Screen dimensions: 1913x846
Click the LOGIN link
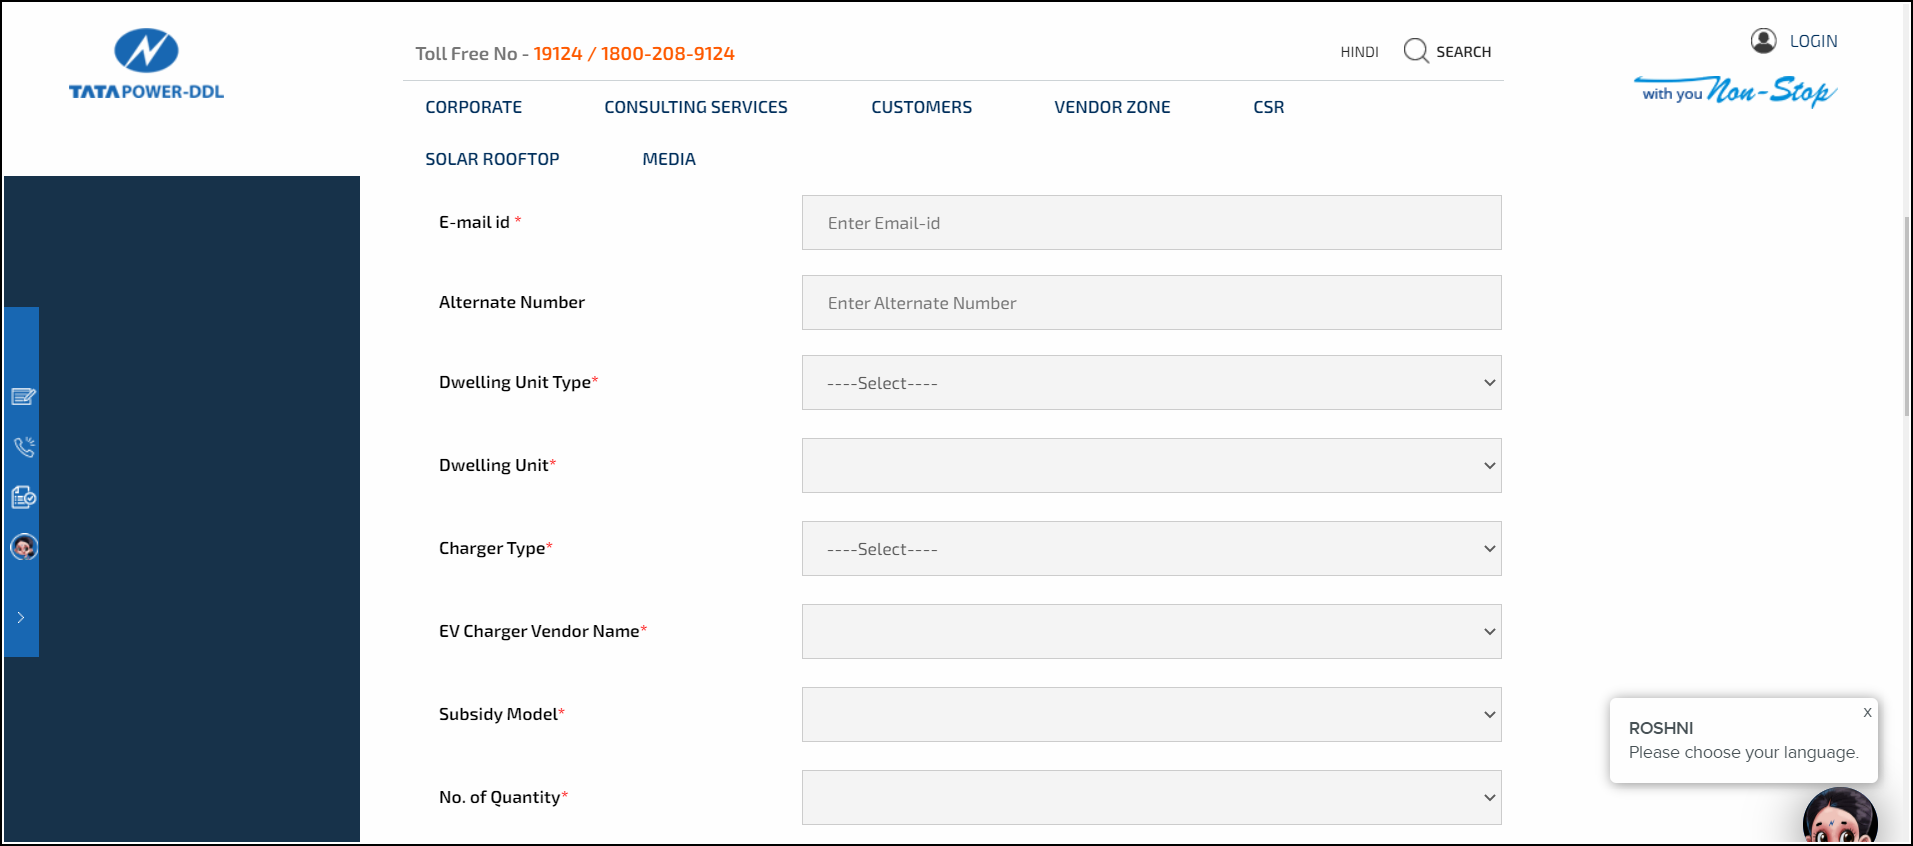click(1813, 41)
